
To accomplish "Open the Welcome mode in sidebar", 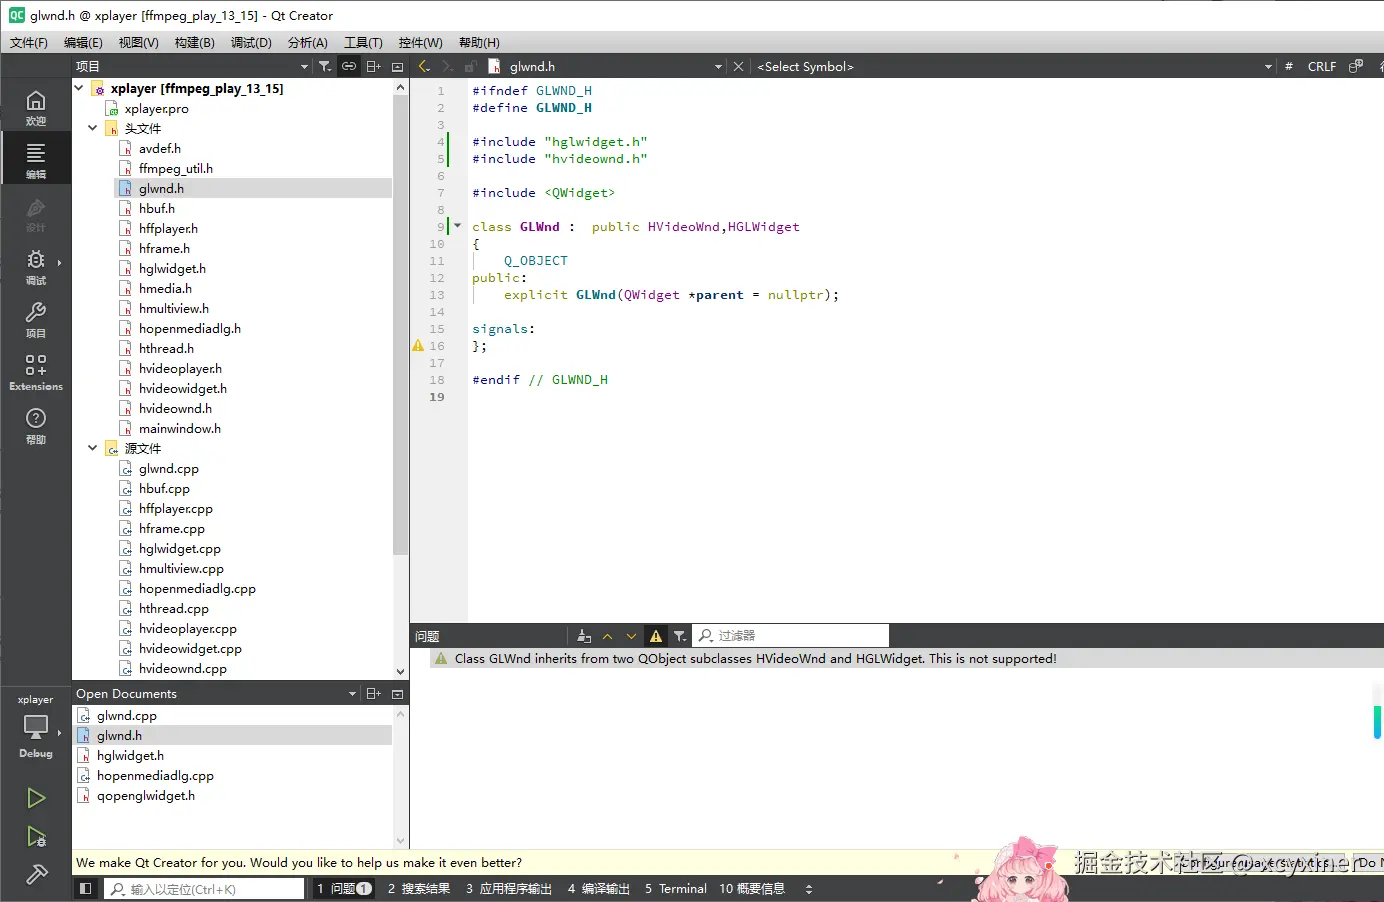I will pos(36,107).
